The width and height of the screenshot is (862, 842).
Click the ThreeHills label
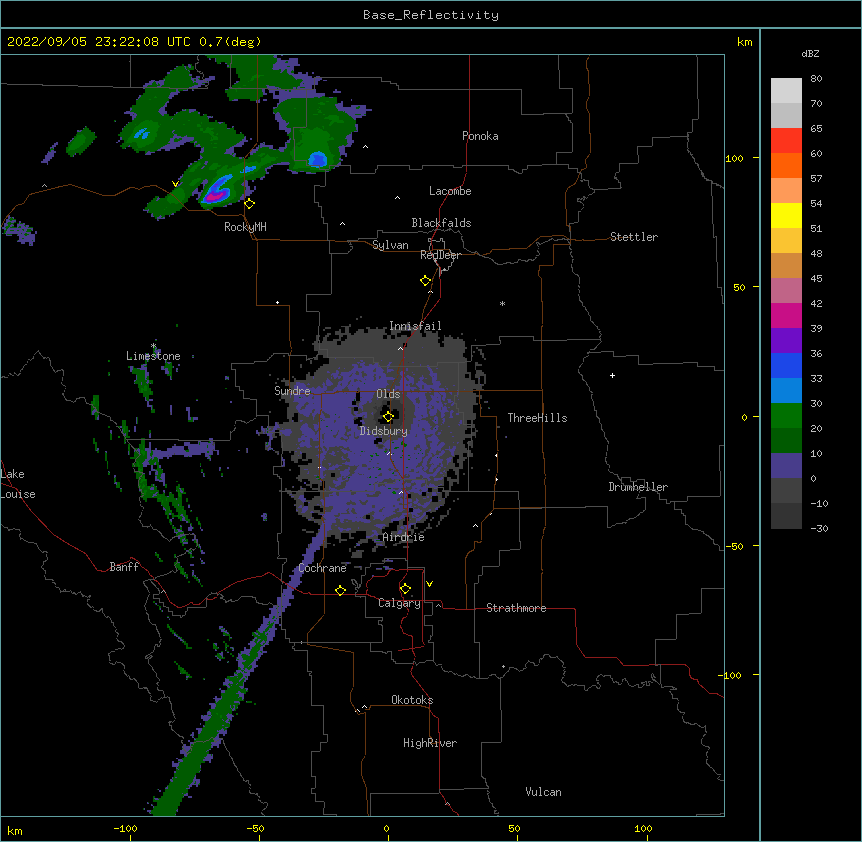(x=537, y=418)
